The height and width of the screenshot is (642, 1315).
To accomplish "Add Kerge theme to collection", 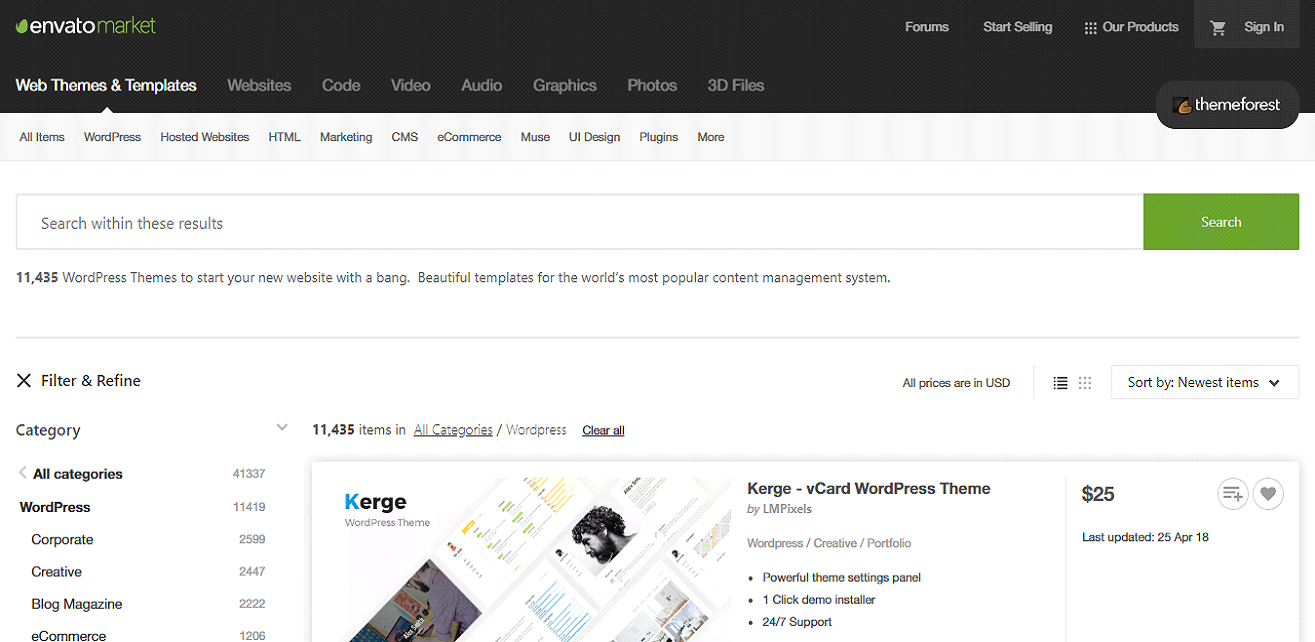I will [1233, 493].
